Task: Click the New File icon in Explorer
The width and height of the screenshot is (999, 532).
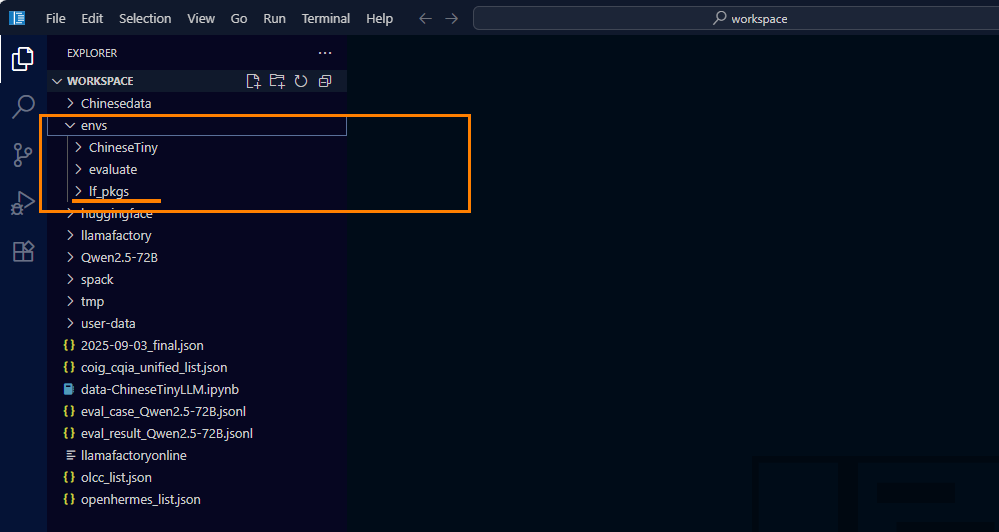Action: (x=254, y=81)
